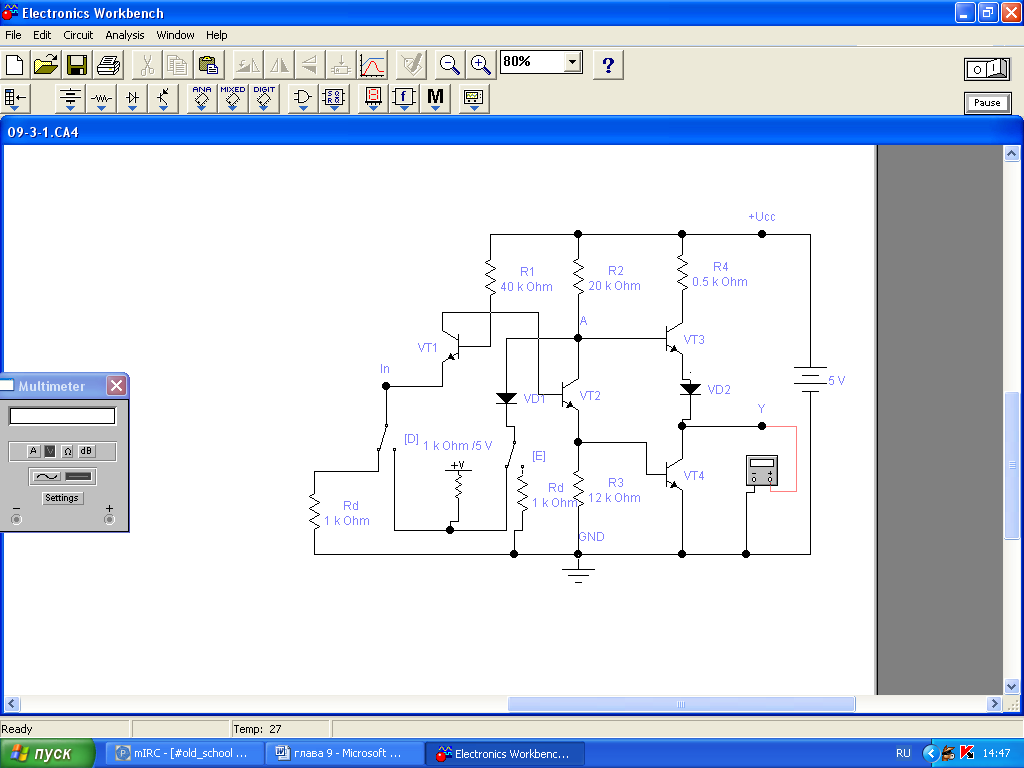Set multimeter to AC signal

47,477
